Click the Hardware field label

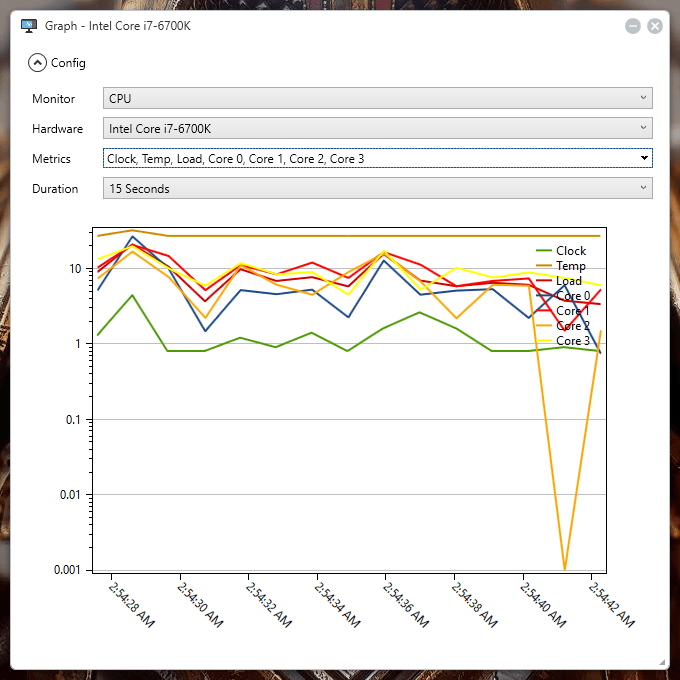click(57, 129)
